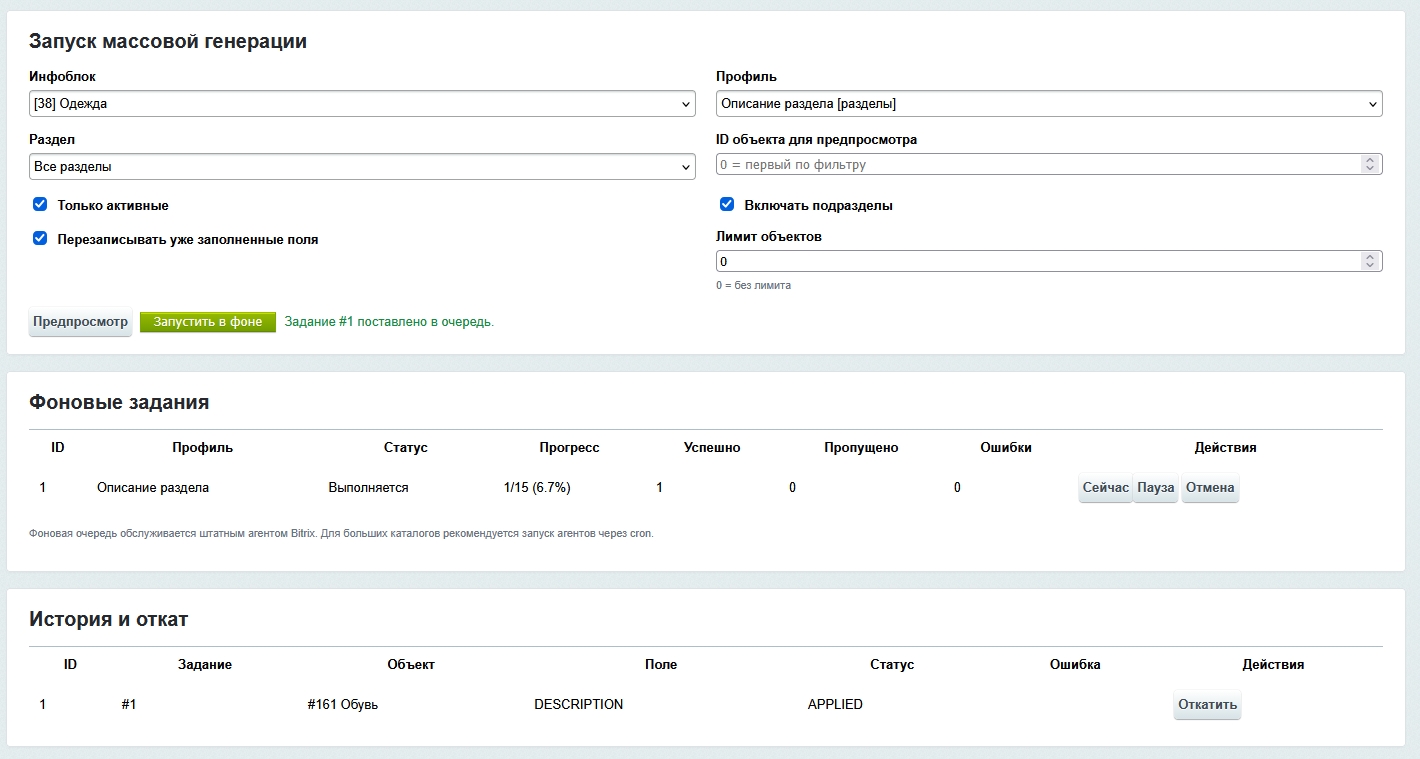The image size is (1420, 759).
Task: Toggle Перезаписывать уже заполненные поля checkbox
Action: 40,238
